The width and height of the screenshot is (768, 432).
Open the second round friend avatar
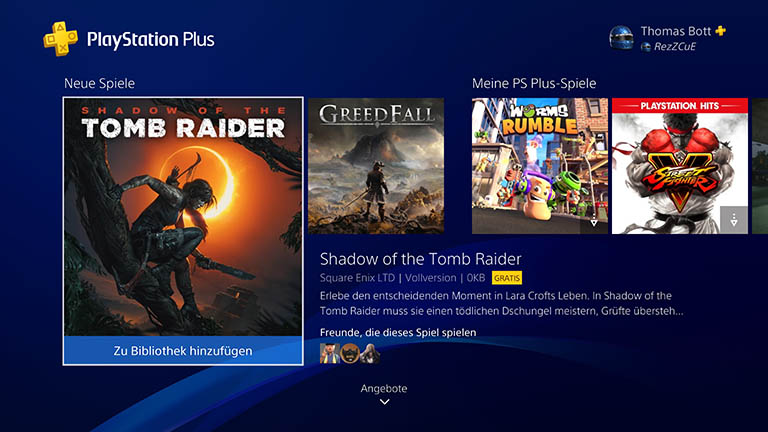(x=350, y=353)
